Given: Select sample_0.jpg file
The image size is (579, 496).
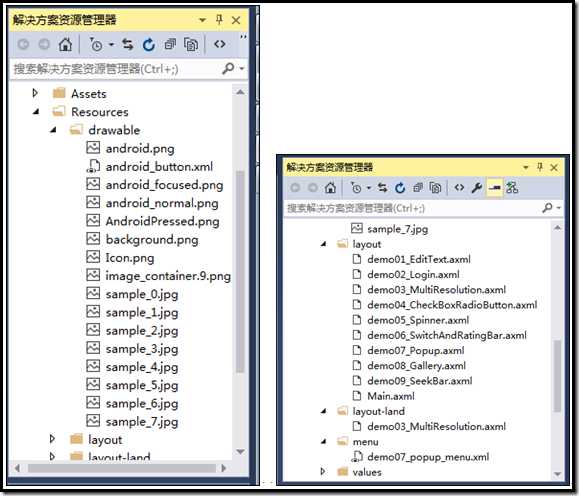Looking at the screenshot, I should (142, 294).
